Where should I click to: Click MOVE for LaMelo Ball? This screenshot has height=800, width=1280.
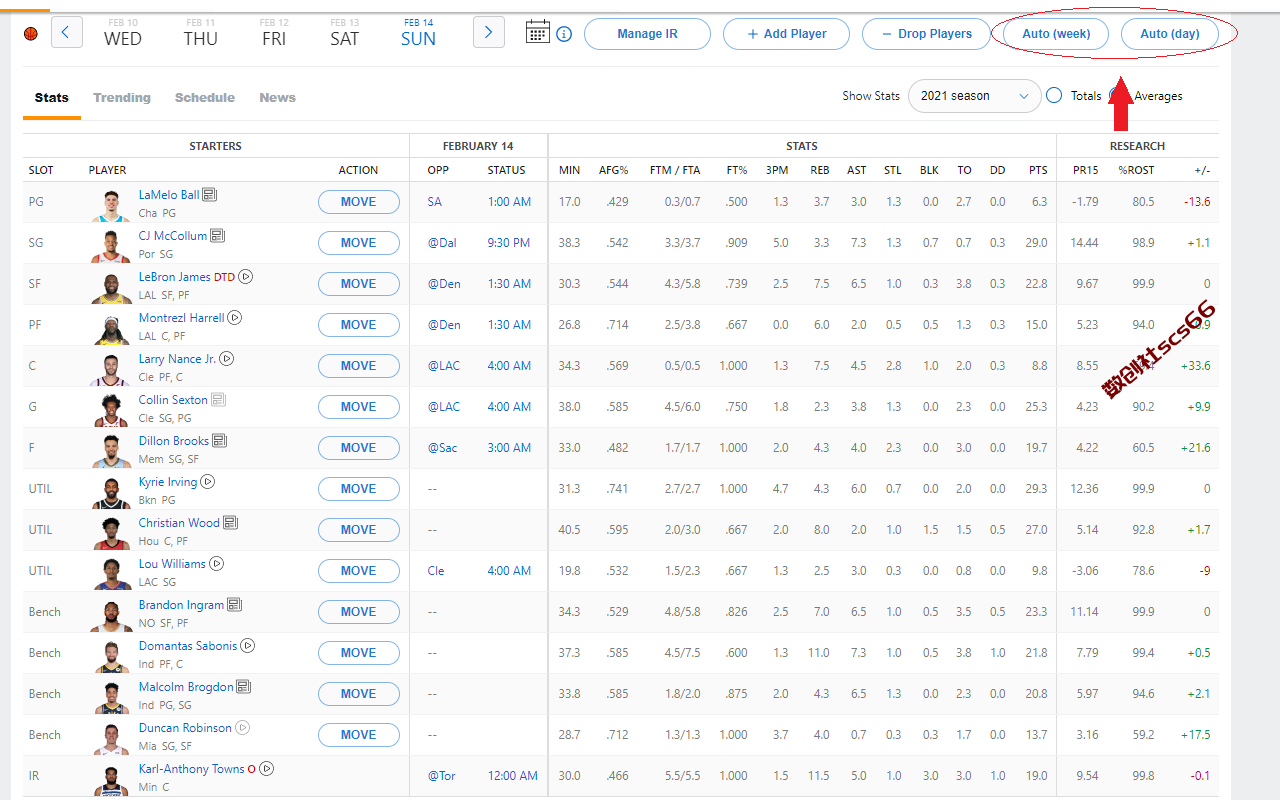358,202
